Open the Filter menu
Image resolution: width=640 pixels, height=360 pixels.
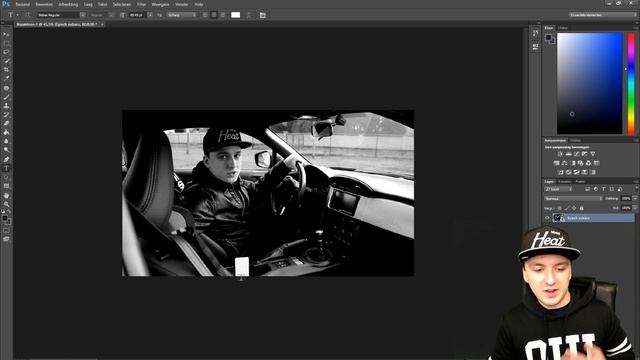[x=141, y=4]
